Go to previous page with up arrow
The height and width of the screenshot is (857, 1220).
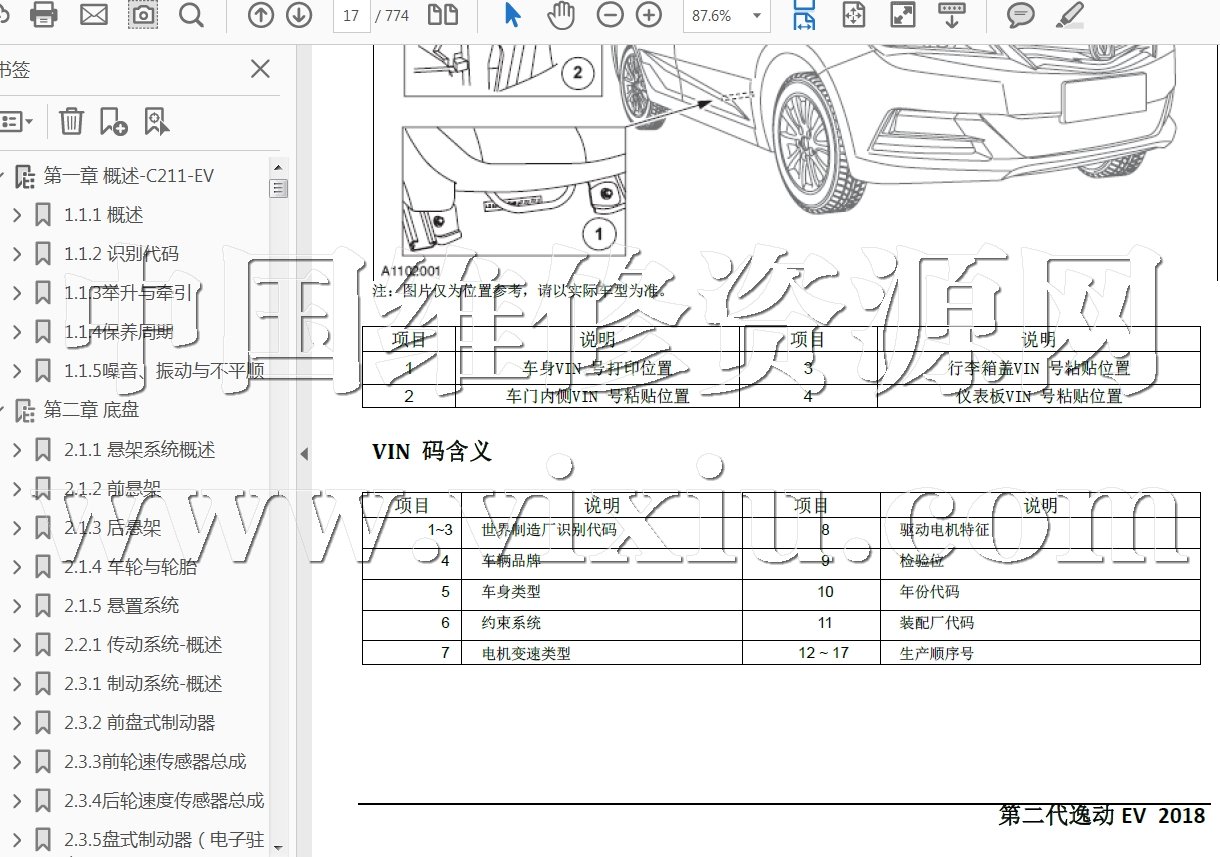pos(260,15)
